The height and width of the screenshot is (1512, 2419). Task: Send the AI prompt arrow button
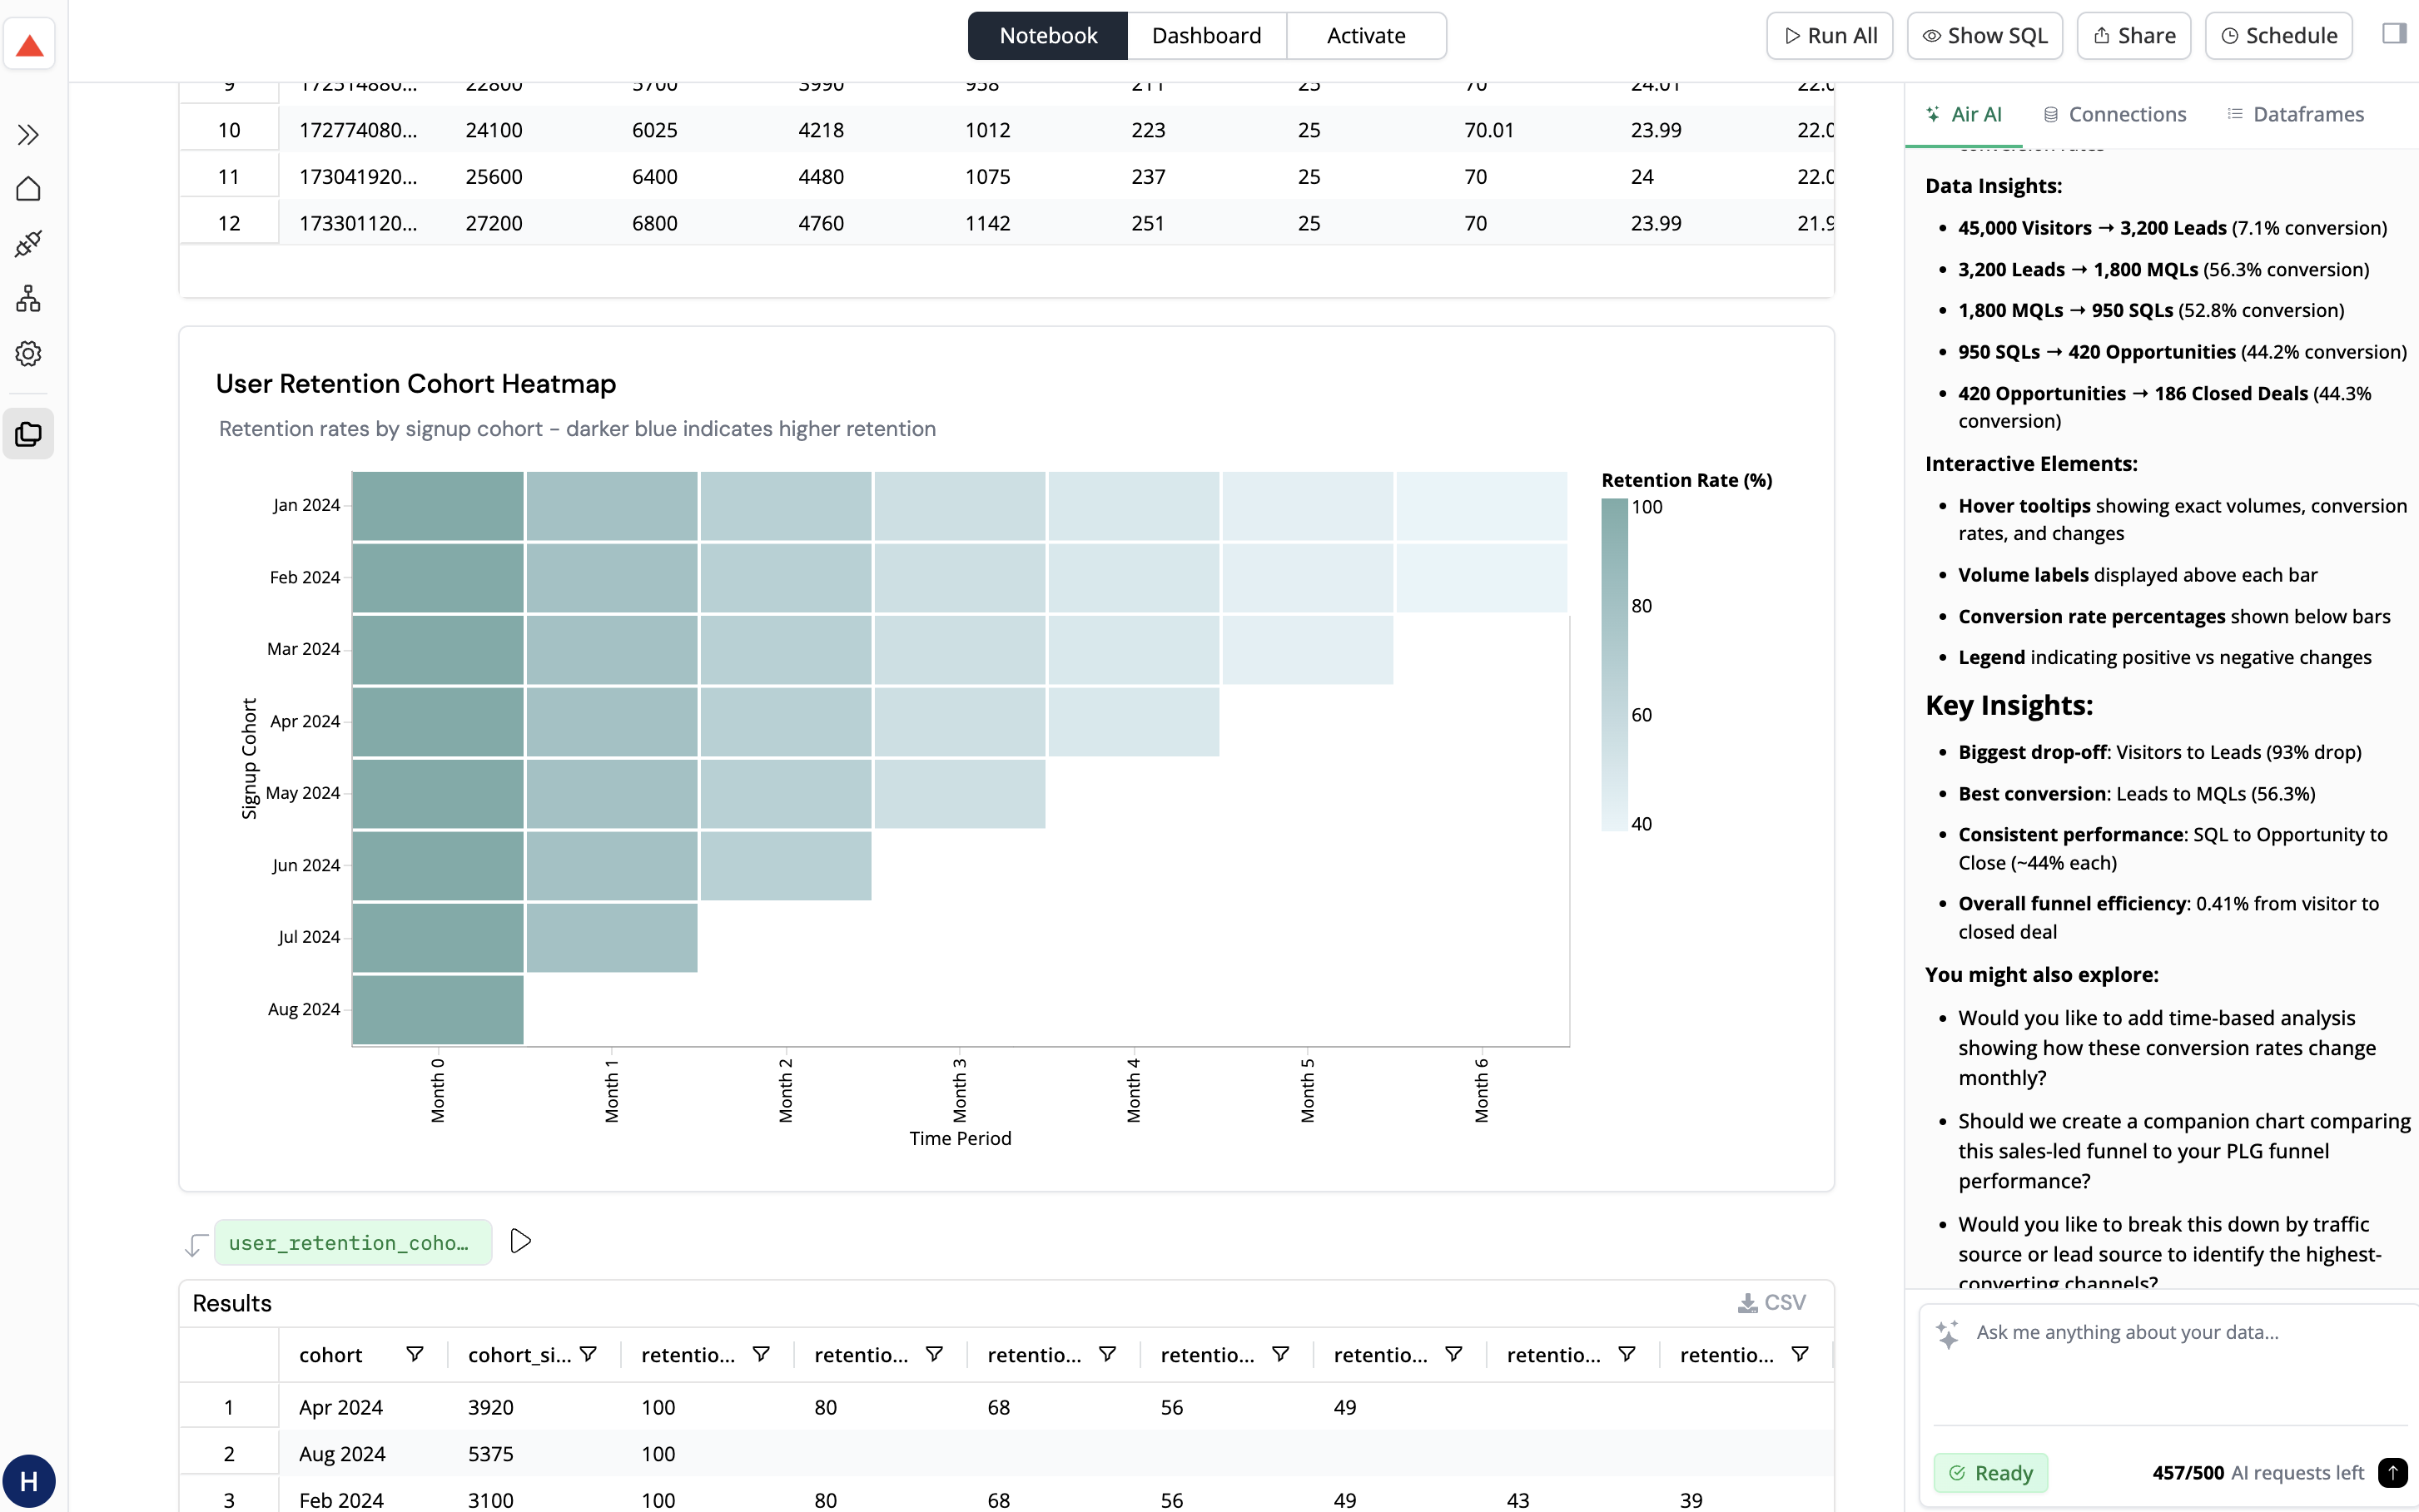(x=2392, y=1472)
